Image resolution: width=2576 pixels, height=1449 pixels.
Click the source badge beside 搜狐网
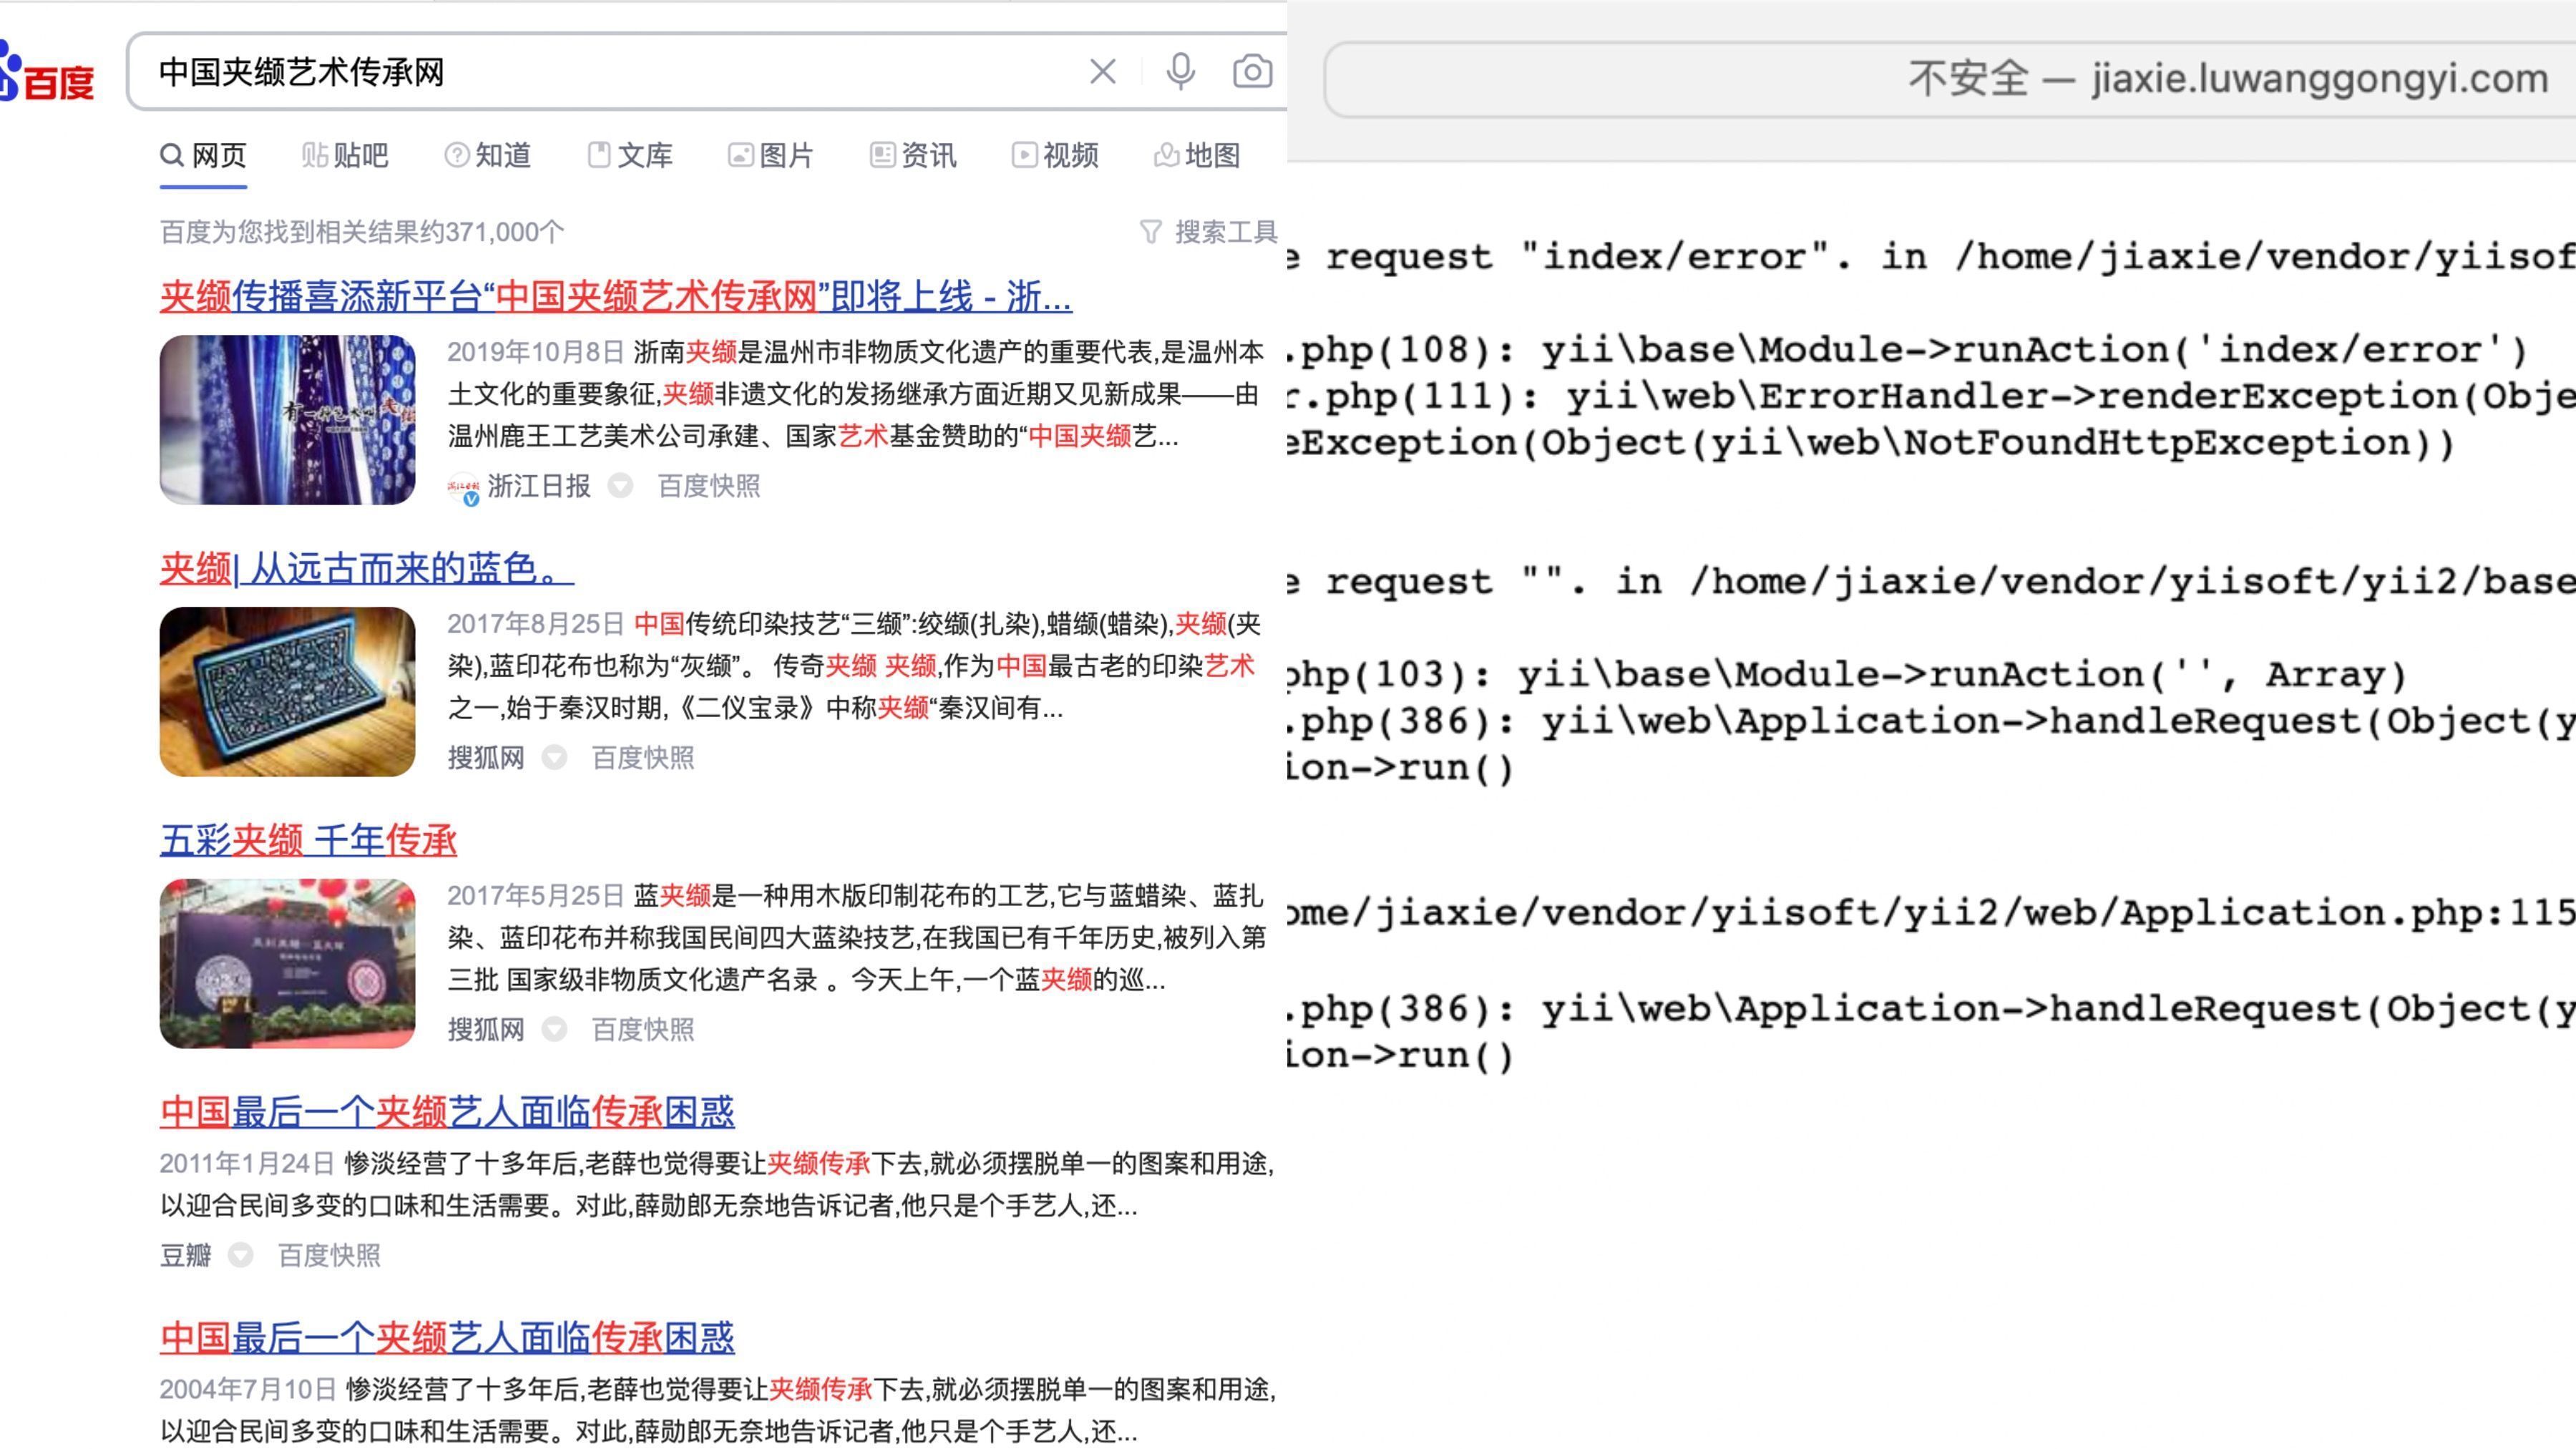tap(556, 758)
